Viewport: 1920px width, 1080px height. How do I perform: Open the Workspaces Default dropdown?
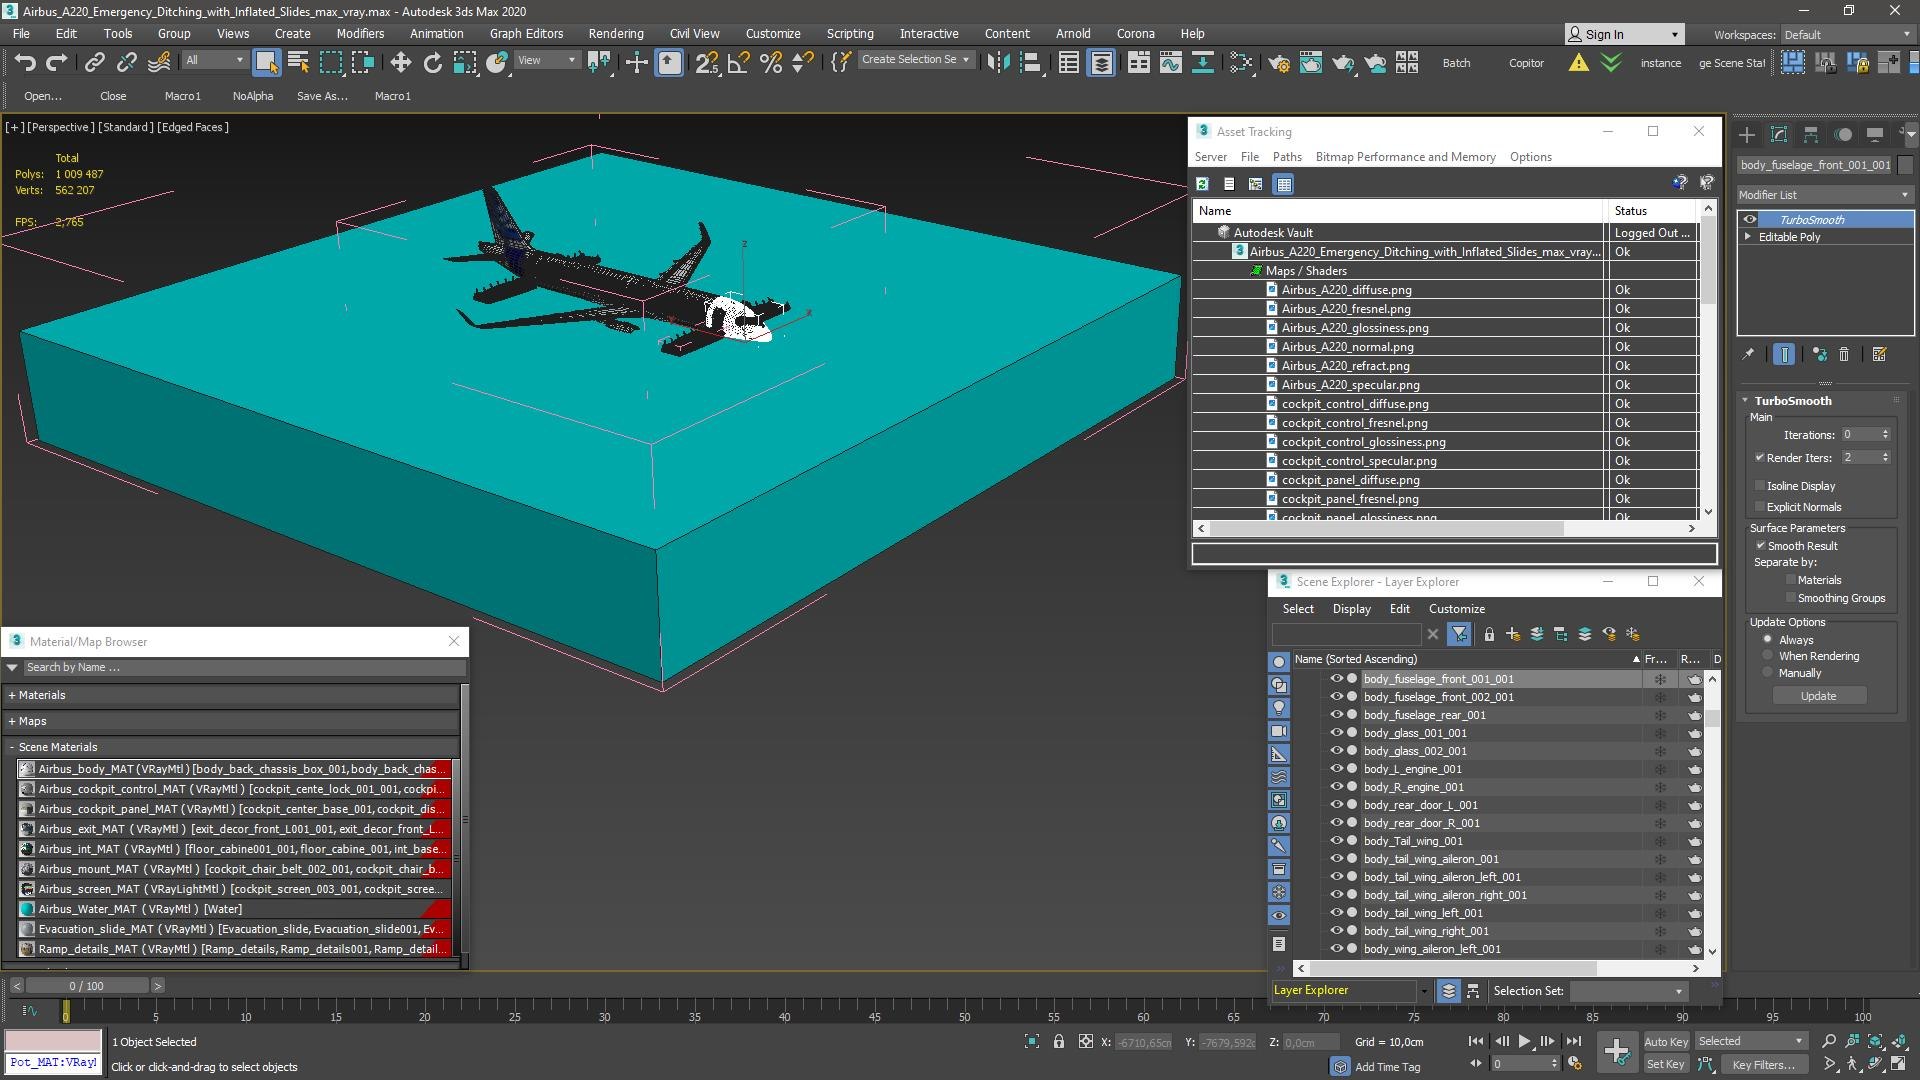1847,35
